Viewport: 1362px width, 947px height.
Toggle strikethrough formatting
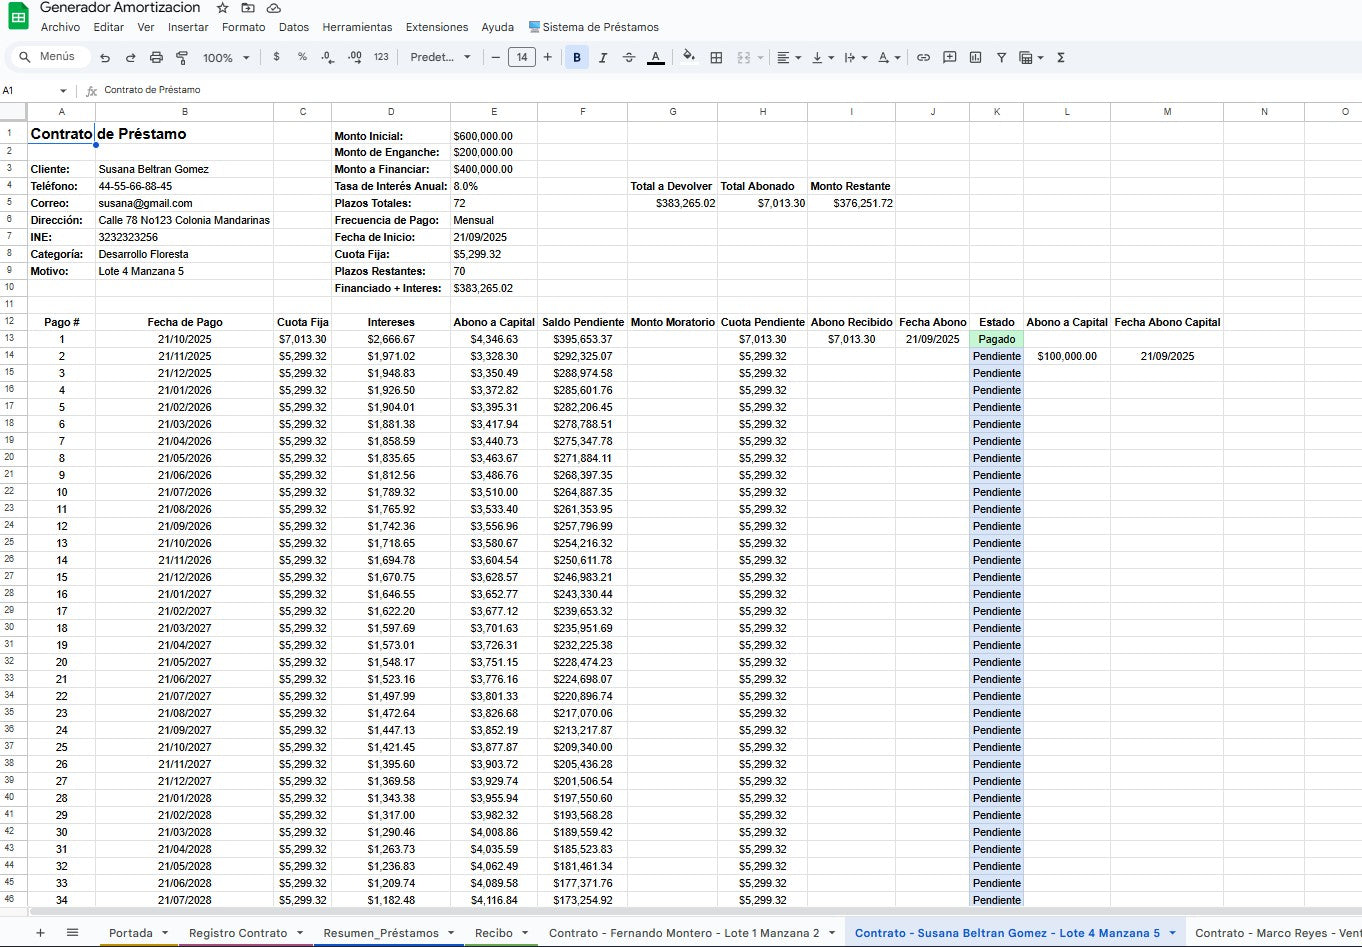tap(629, 57)
